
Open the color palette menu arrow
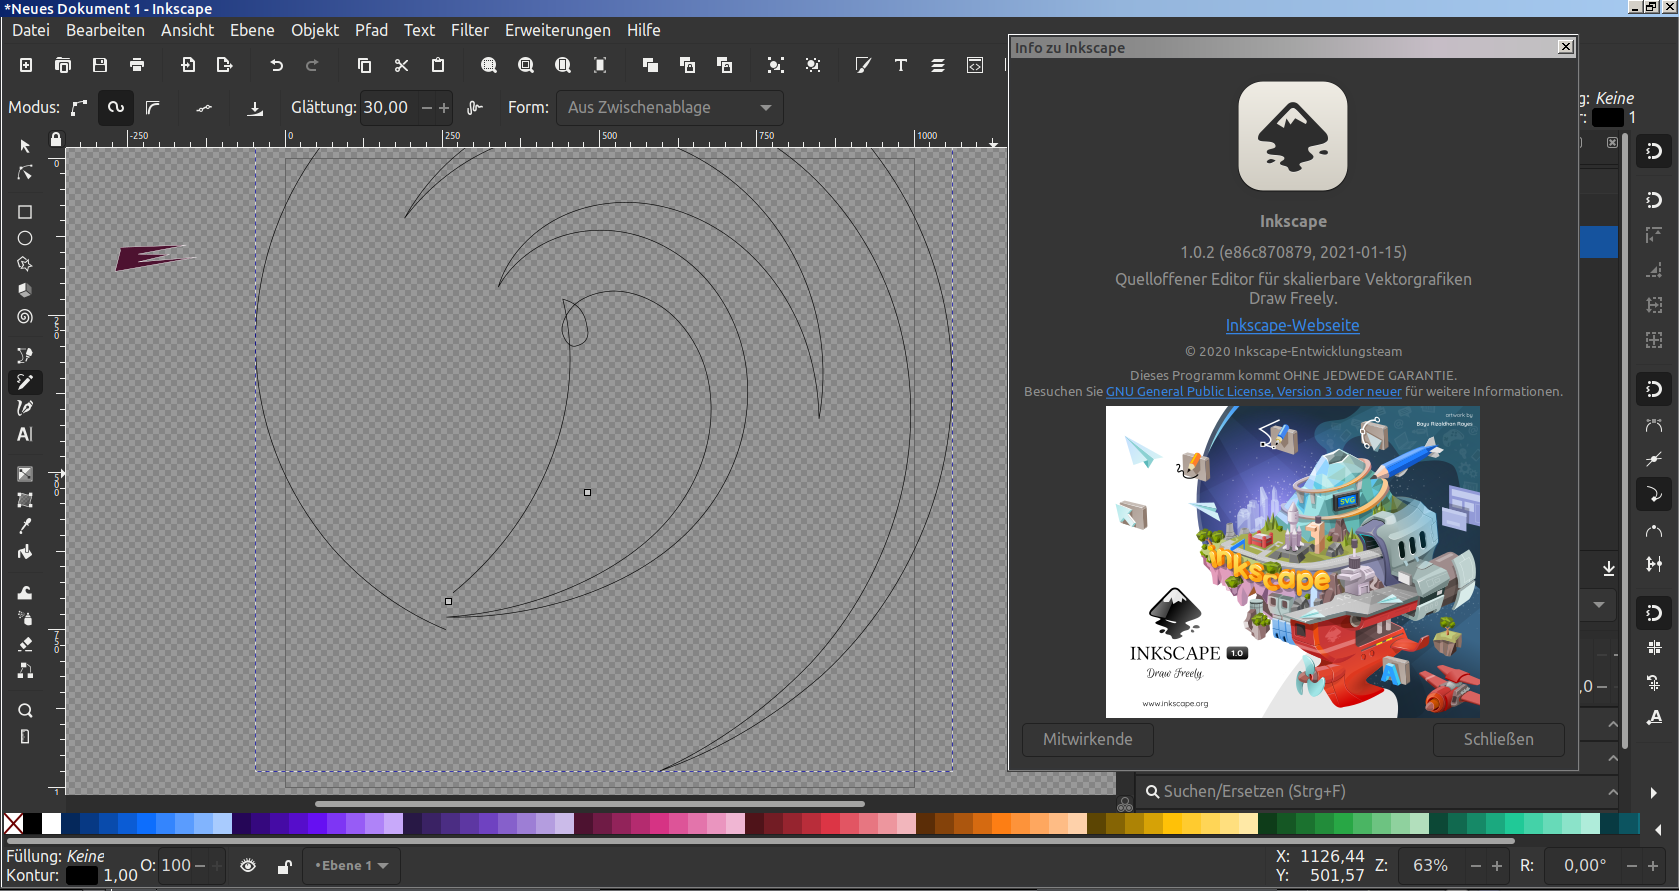point(1658,830)
